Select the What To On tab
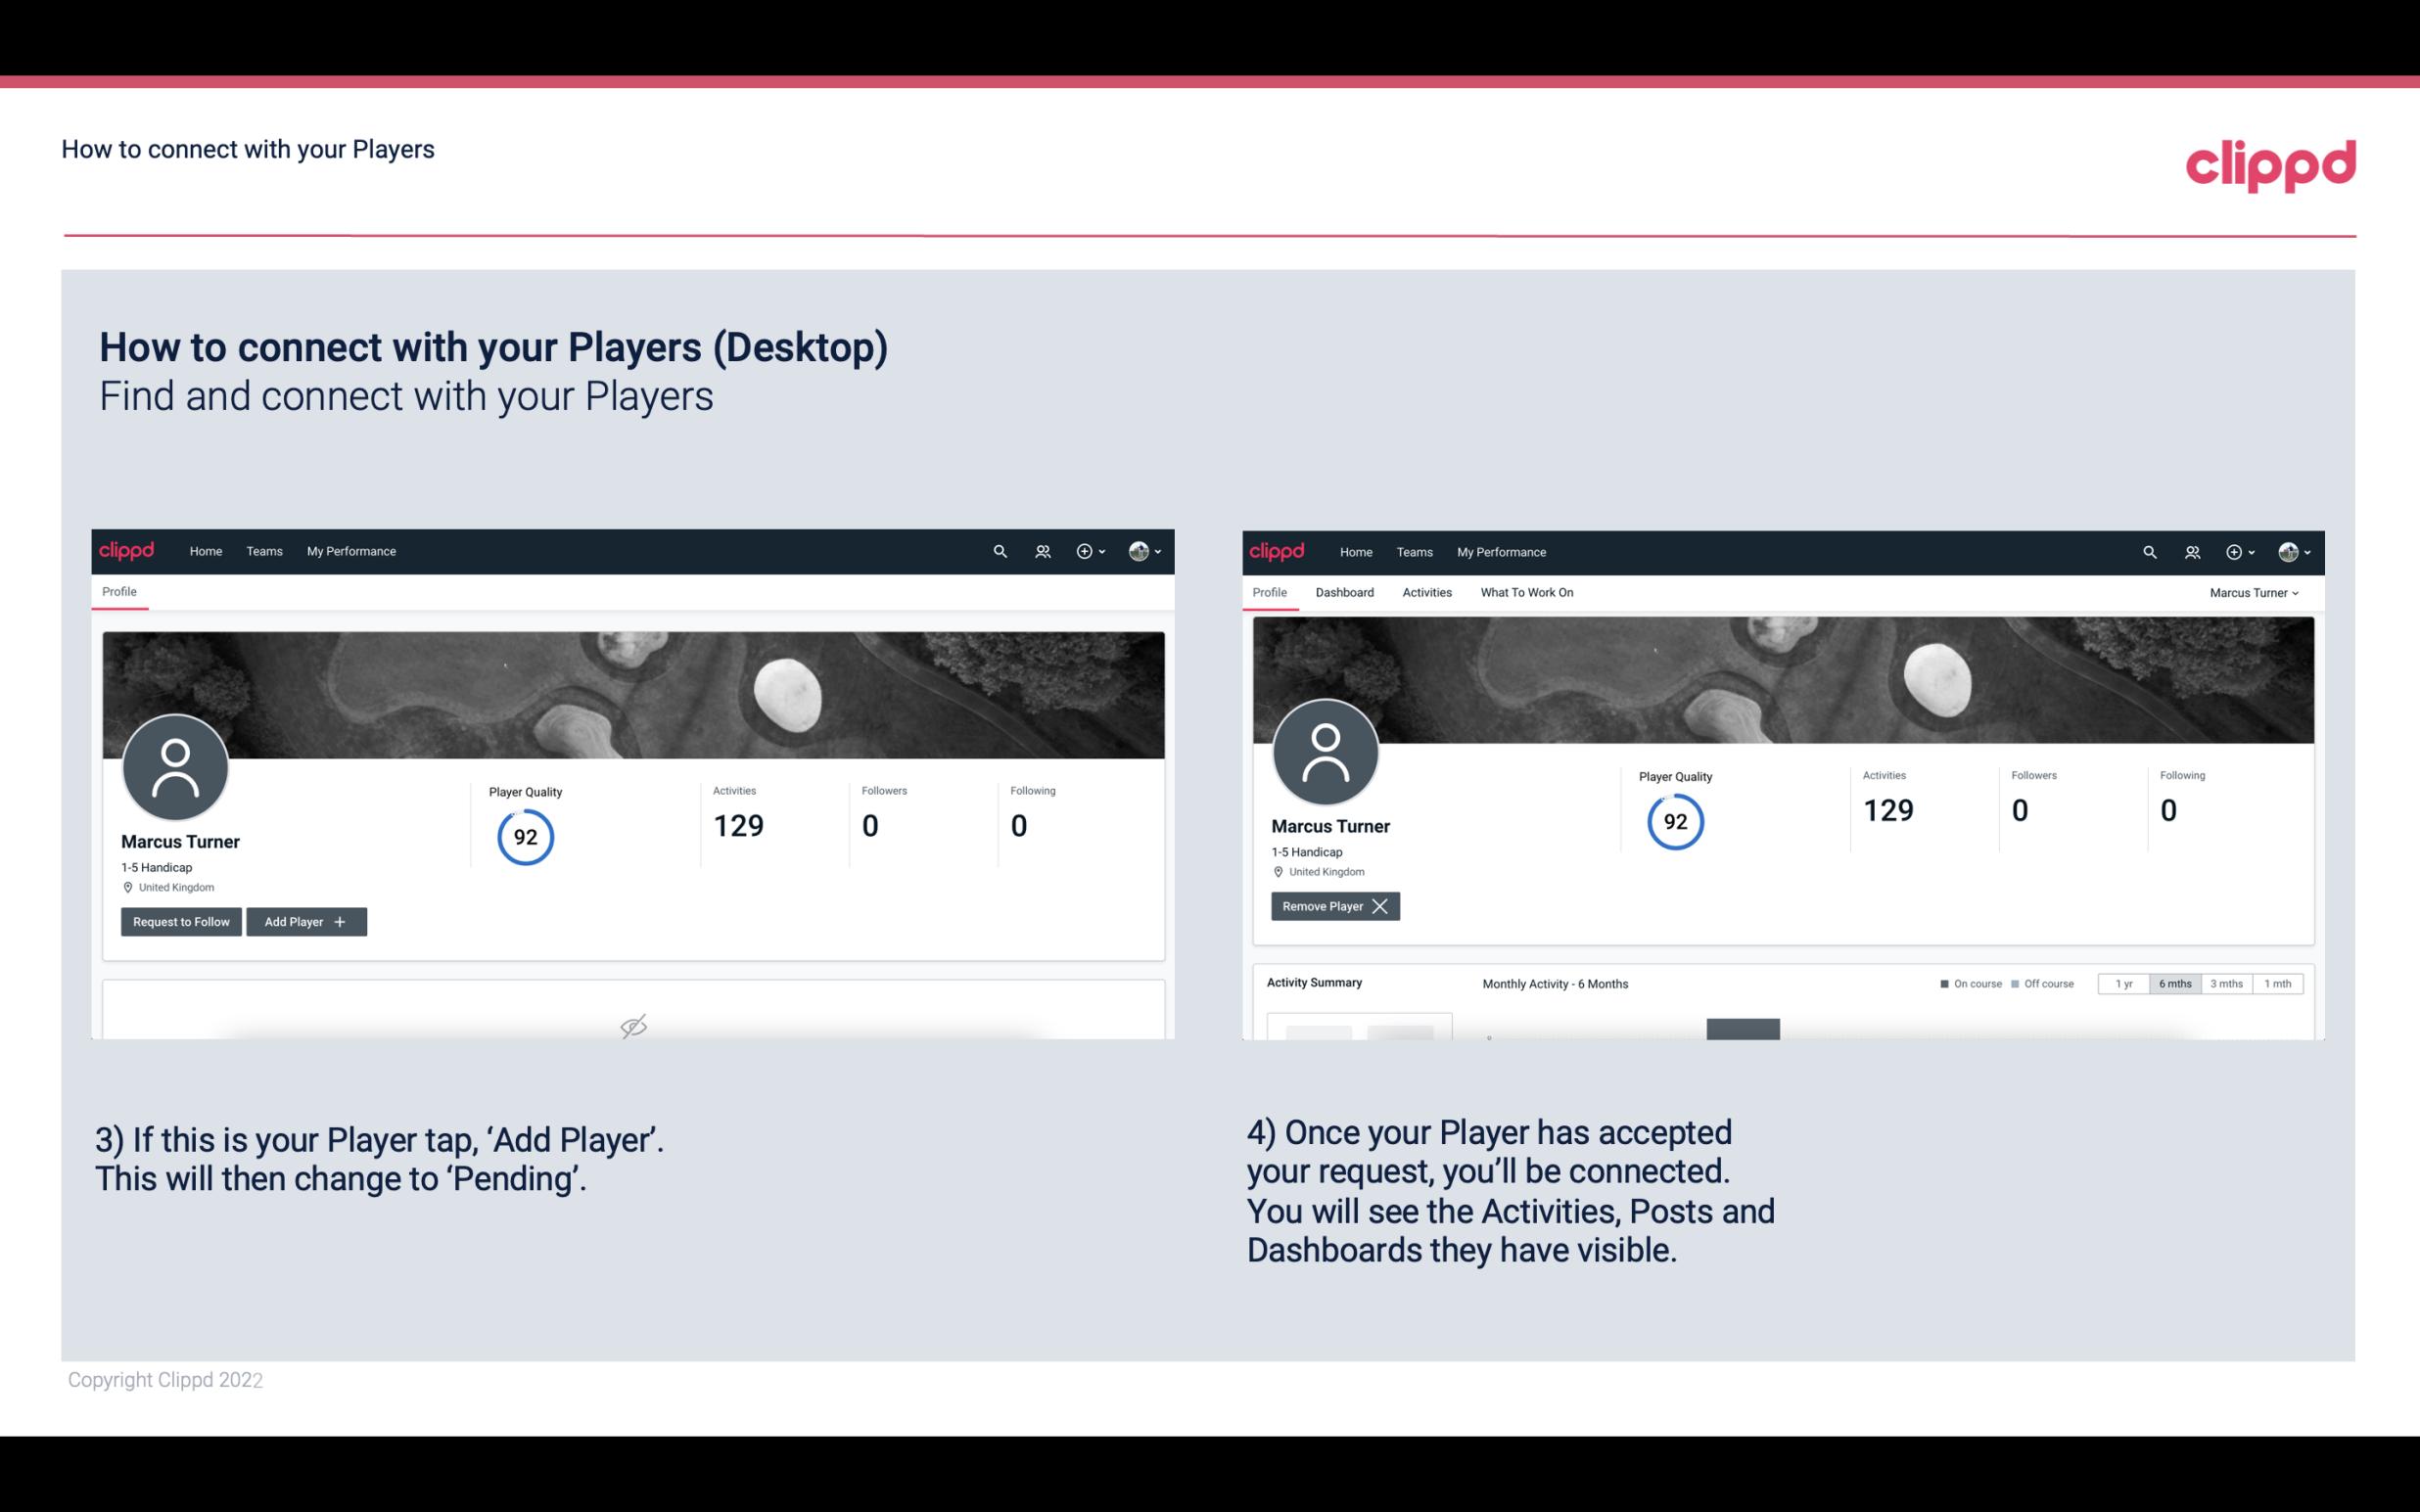This screenshot has height=1512, width=2420. (1526, 592)
